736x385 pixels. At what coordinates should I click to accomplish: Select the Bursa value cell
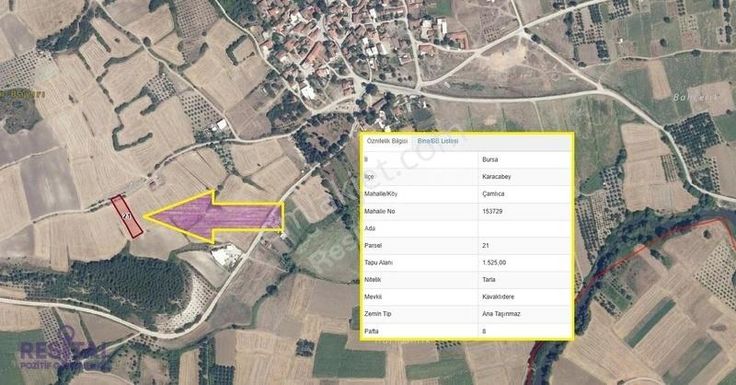tap(524, 160)
